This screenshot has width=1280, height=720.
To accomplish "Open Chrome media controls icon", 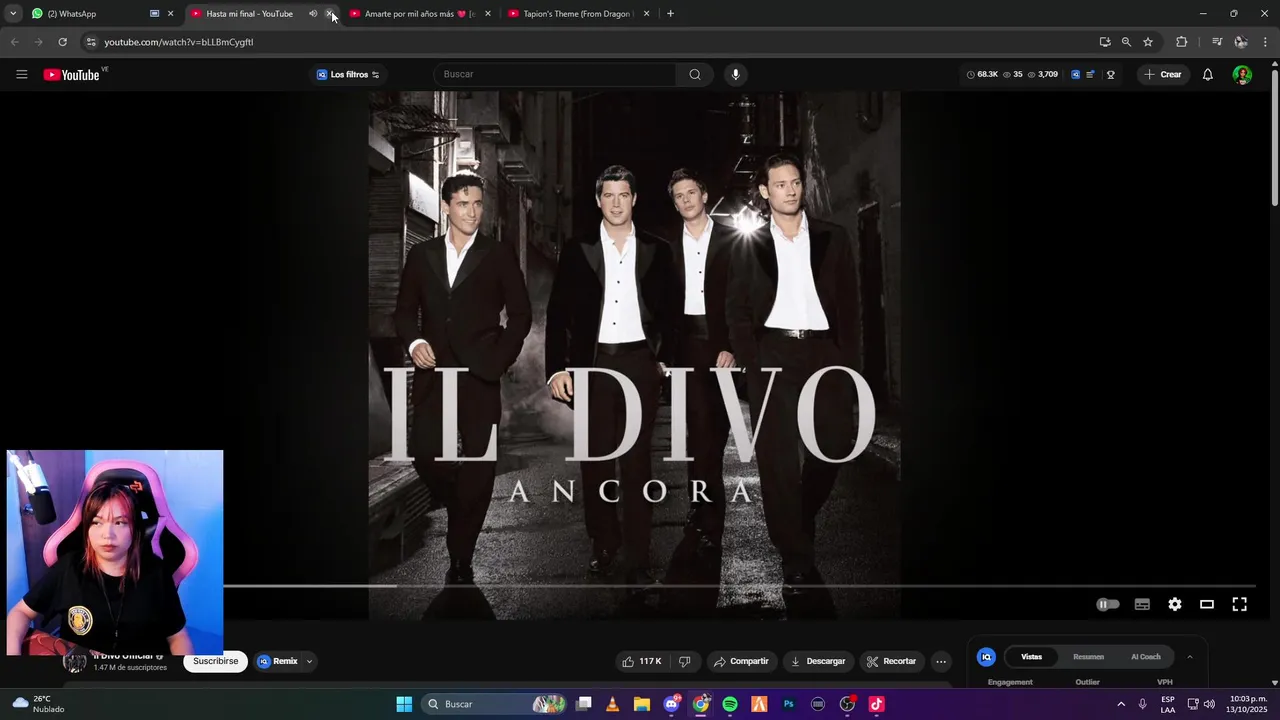I will (1217, 42).
